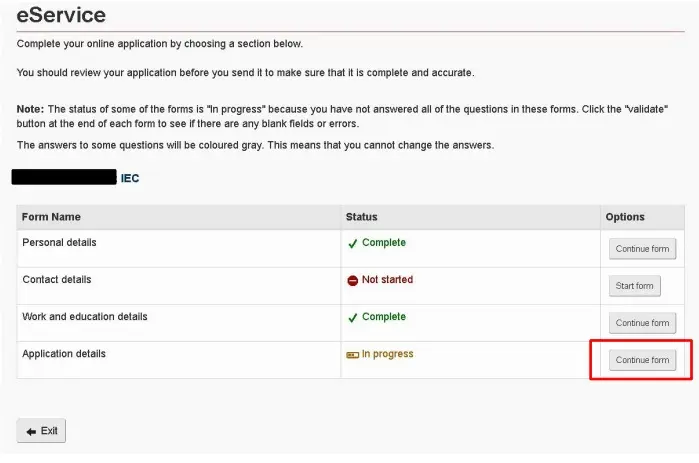Select the Personal details row label
Screen dimensions: 699x463
59,242
